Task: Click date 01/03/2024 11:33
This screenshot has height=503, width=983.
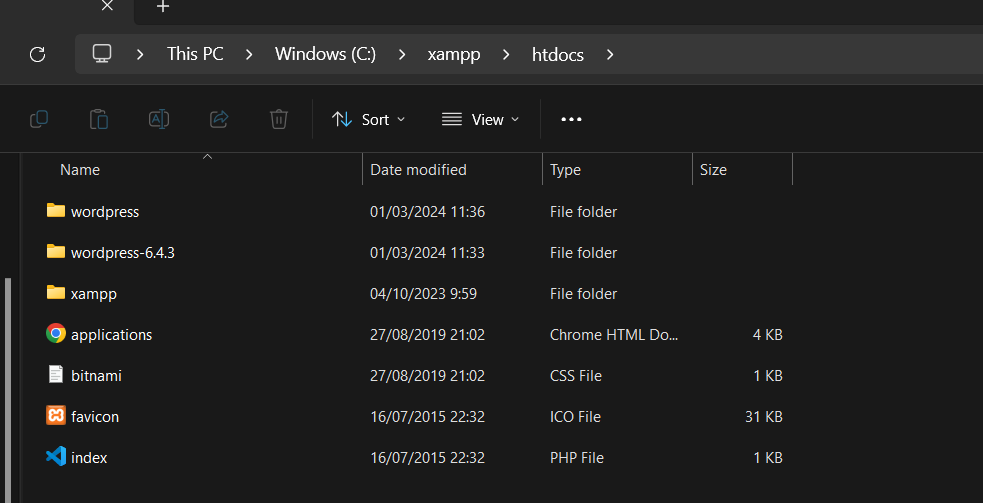Action: coord(428,253)
